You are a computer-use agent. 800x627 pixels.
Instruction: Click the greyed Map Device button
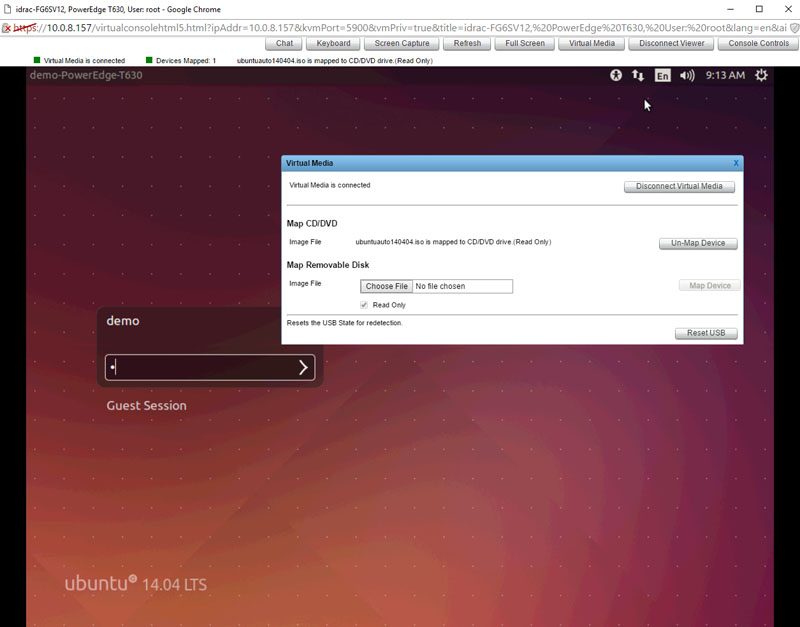tap(710, 286)
